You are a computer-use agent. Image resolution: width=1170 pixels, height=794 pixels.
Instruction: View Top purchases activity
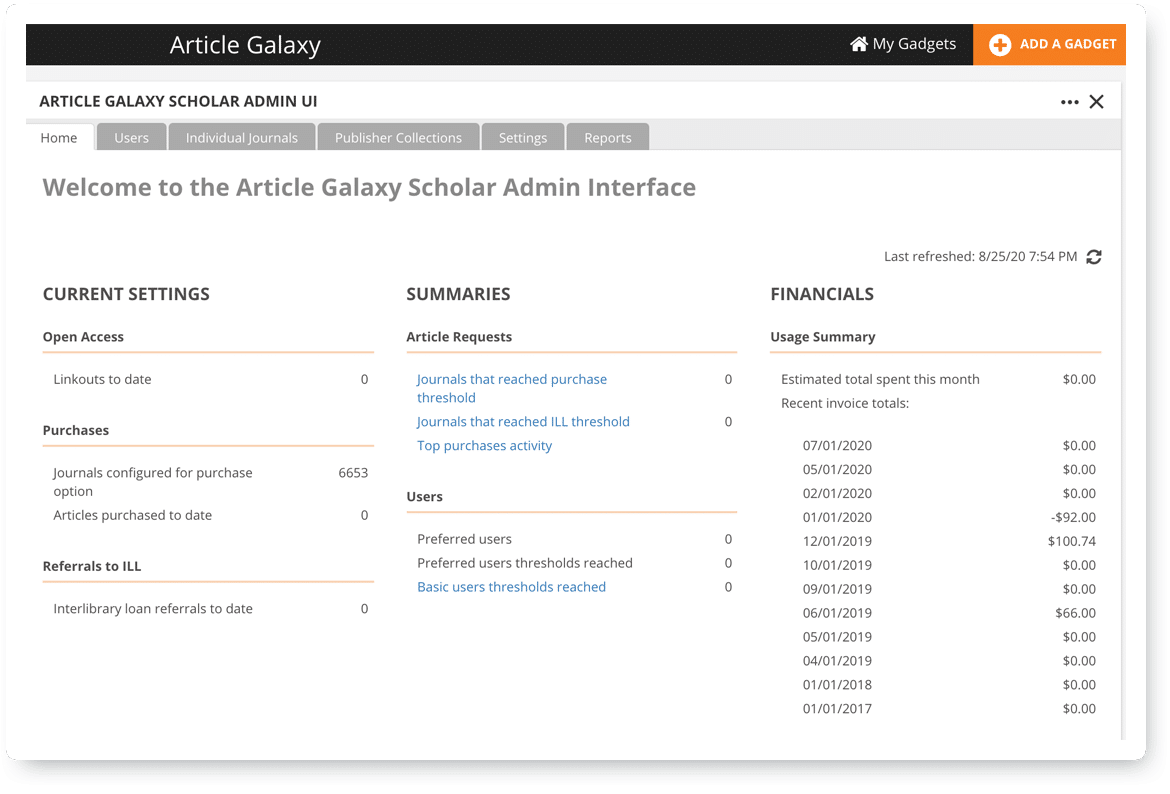(x=484, y=446)
